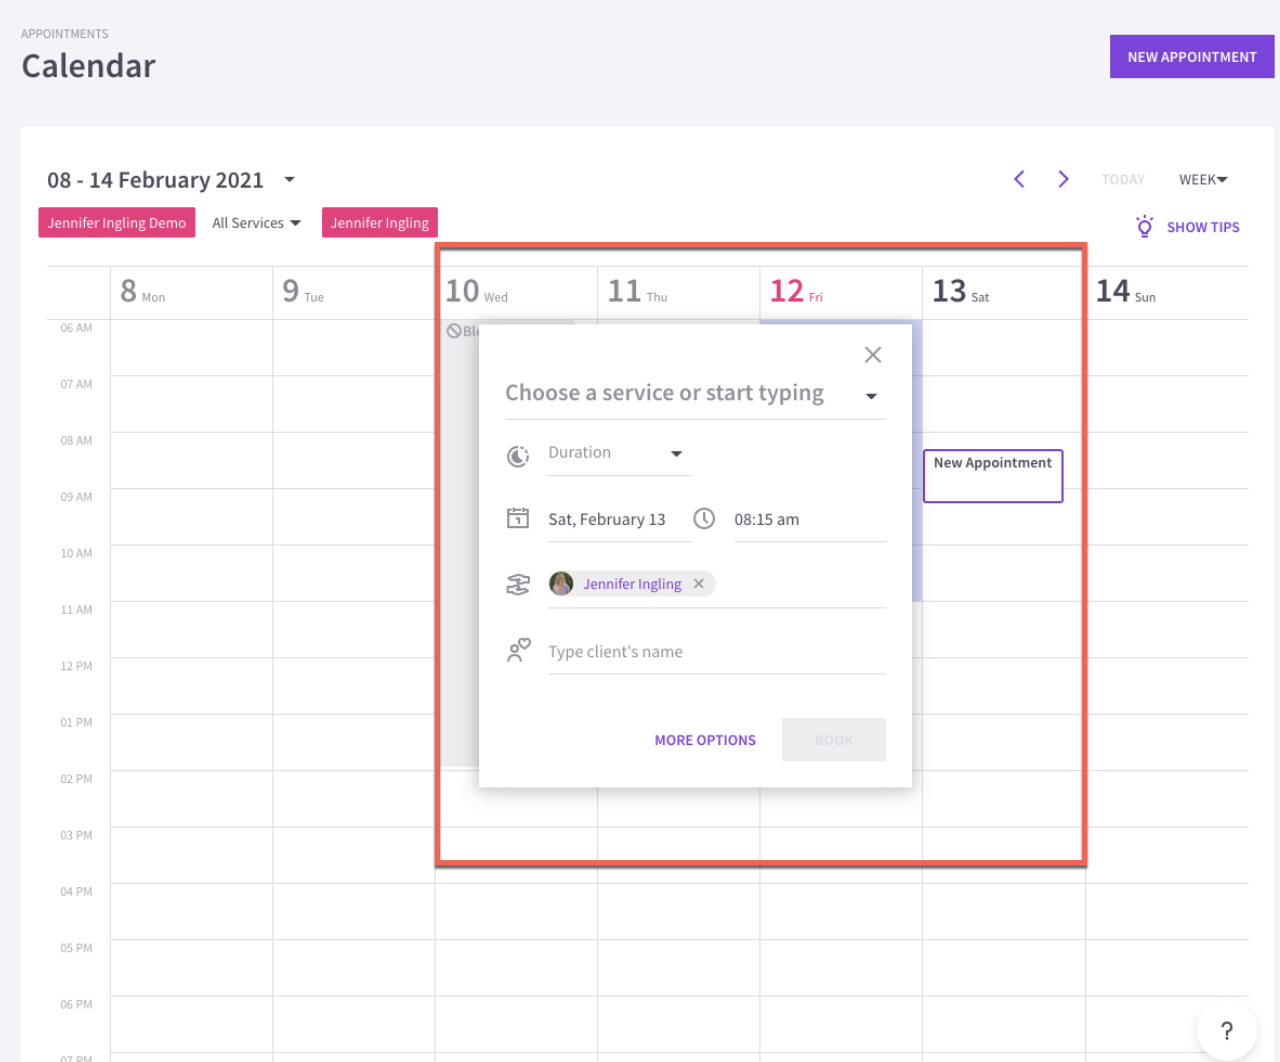Click the client person-heart icon

click(518, 651)
